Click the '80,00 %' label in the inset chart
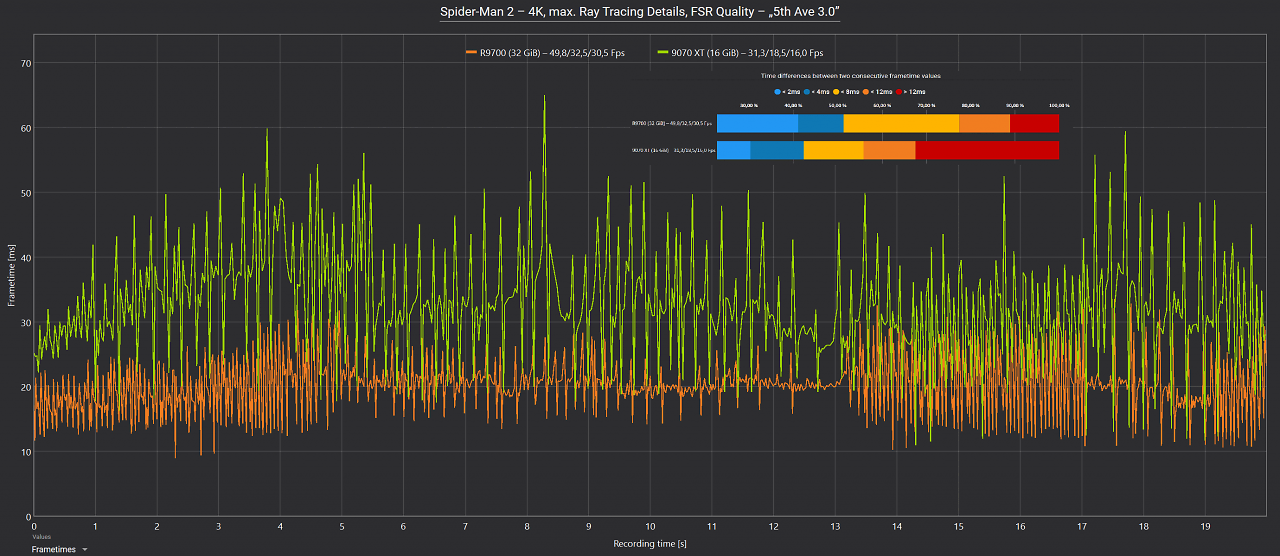Screen dimensions: 1280x556 970,105
